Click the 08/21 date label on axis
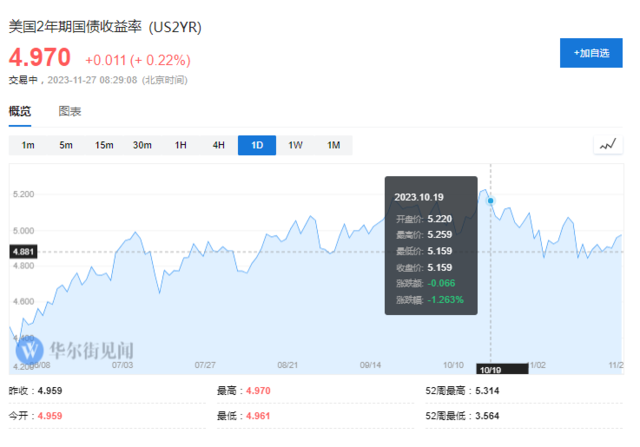 click(287, 365)
